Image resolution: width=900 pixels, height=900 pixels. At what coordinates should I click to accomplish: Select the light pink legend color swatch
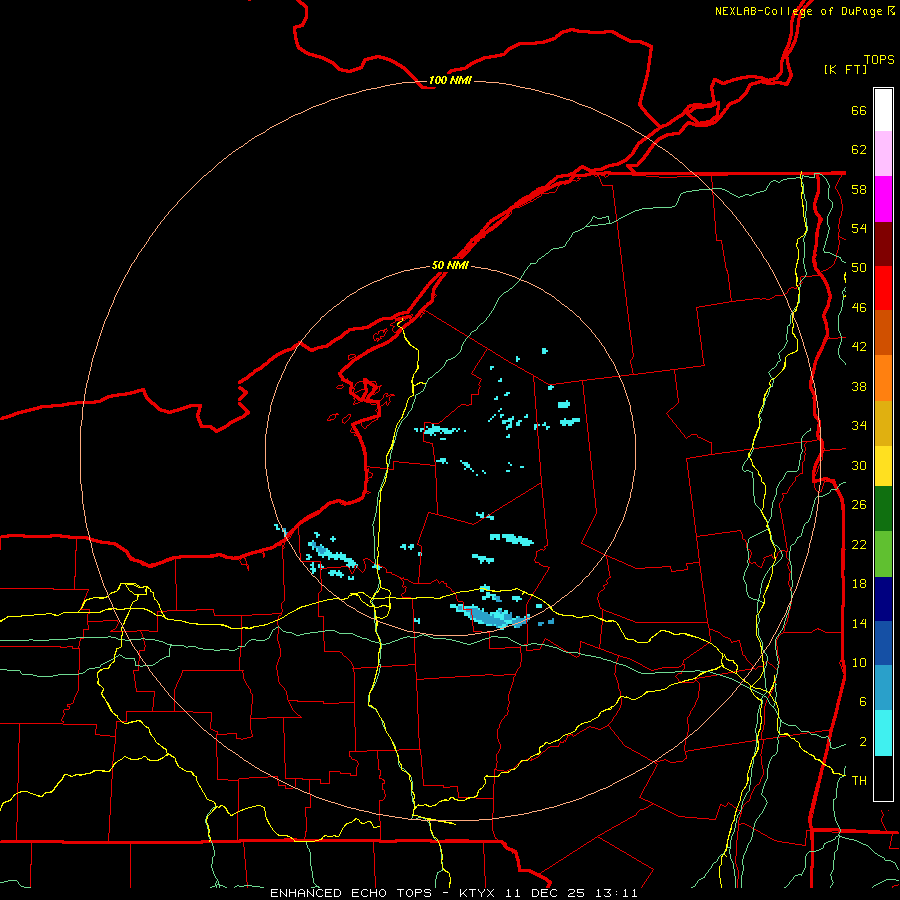coord(883,154)
